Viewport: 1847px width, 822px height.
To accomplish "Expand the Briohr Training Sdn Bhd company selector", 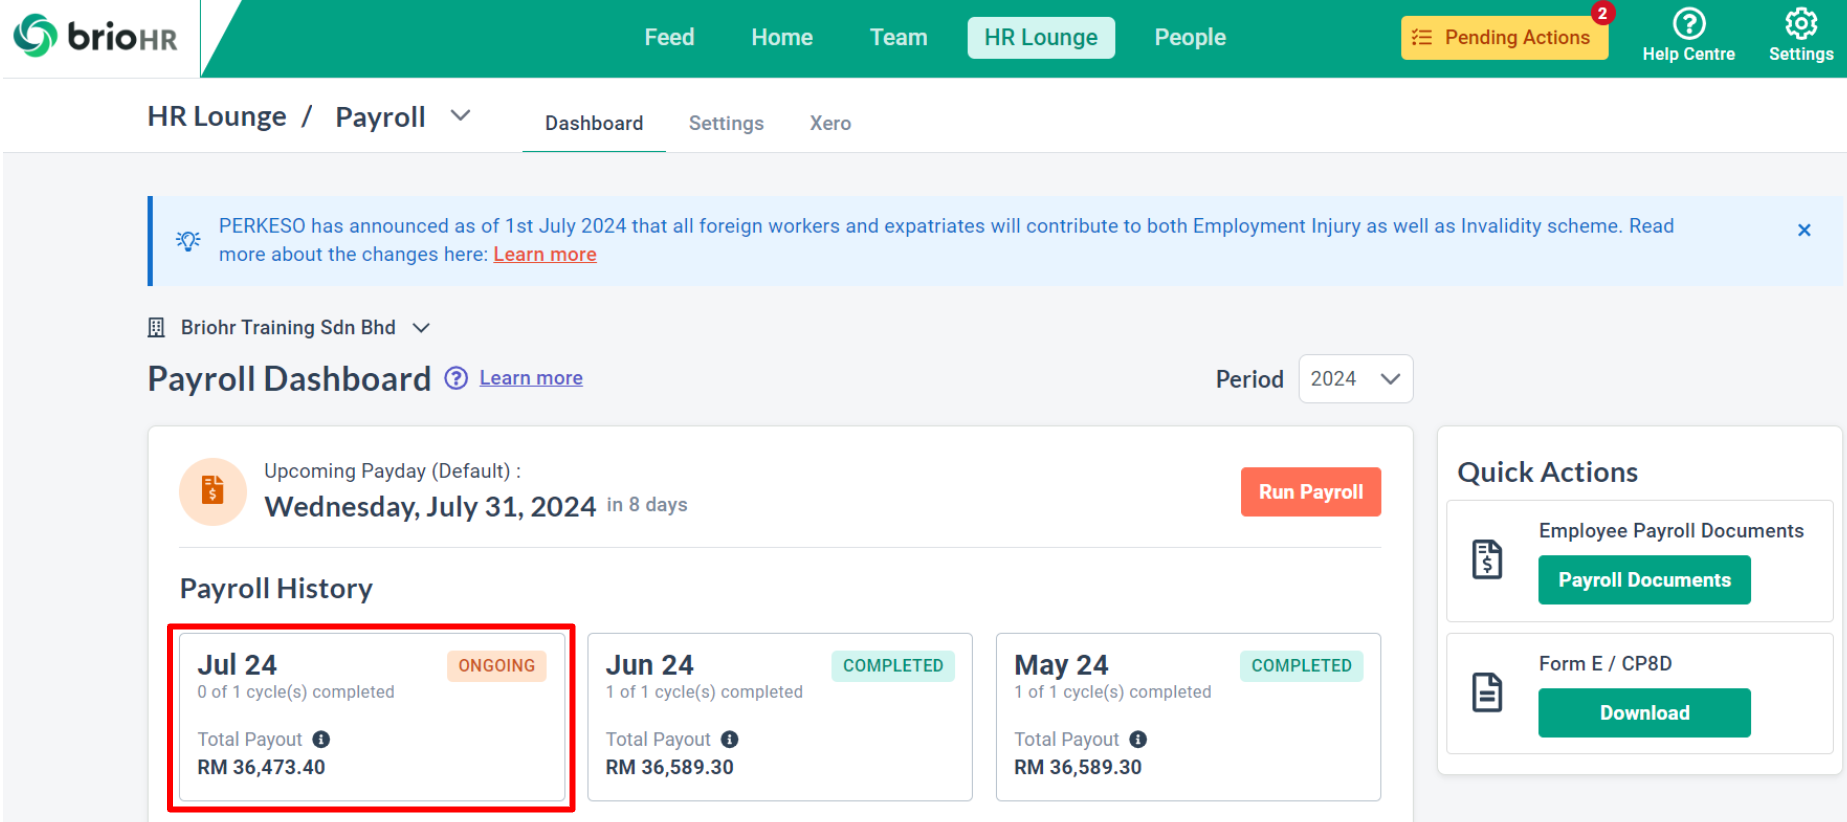I will 421,328.
